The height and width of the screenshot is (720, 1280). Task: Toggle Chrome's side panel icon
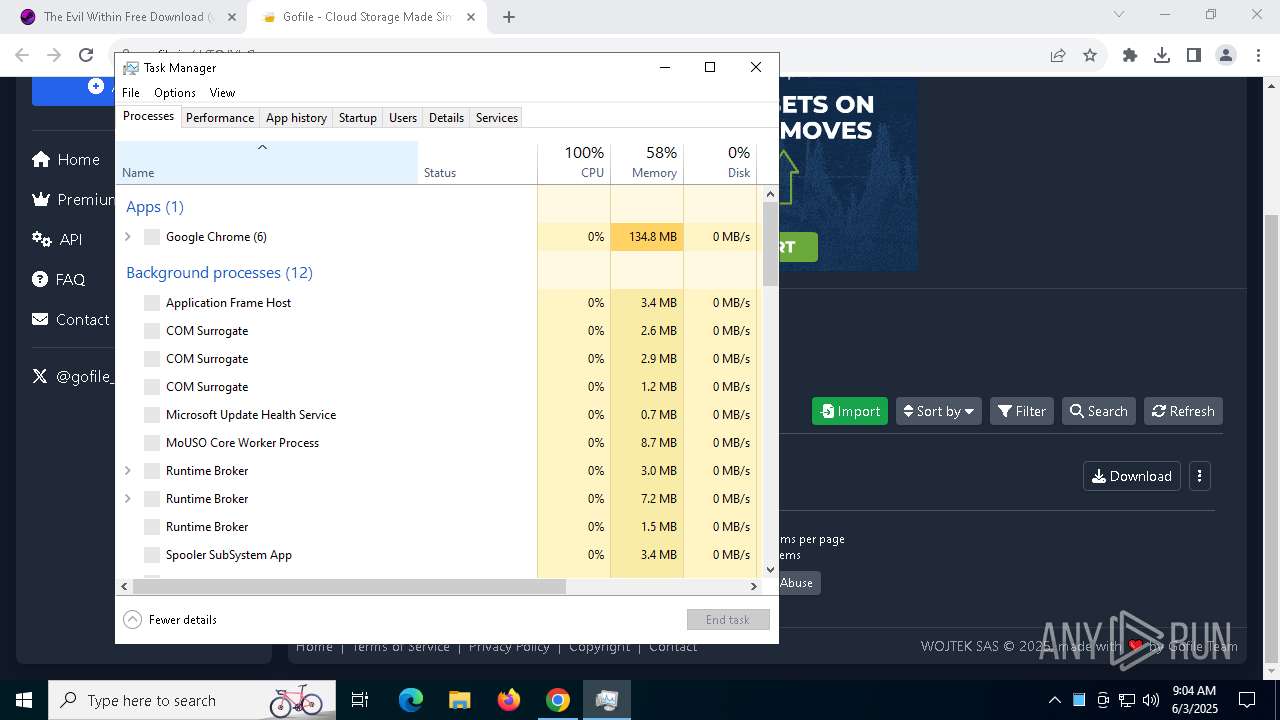coord(1194,56)
